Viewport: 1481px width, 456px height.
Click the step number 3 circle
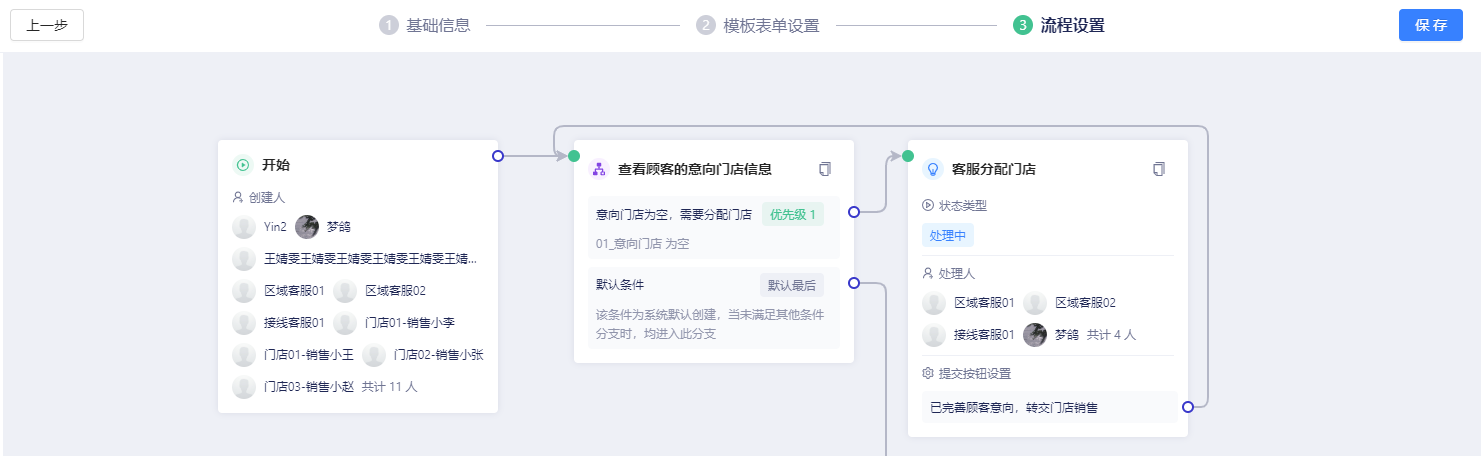tap(1022, 25)
